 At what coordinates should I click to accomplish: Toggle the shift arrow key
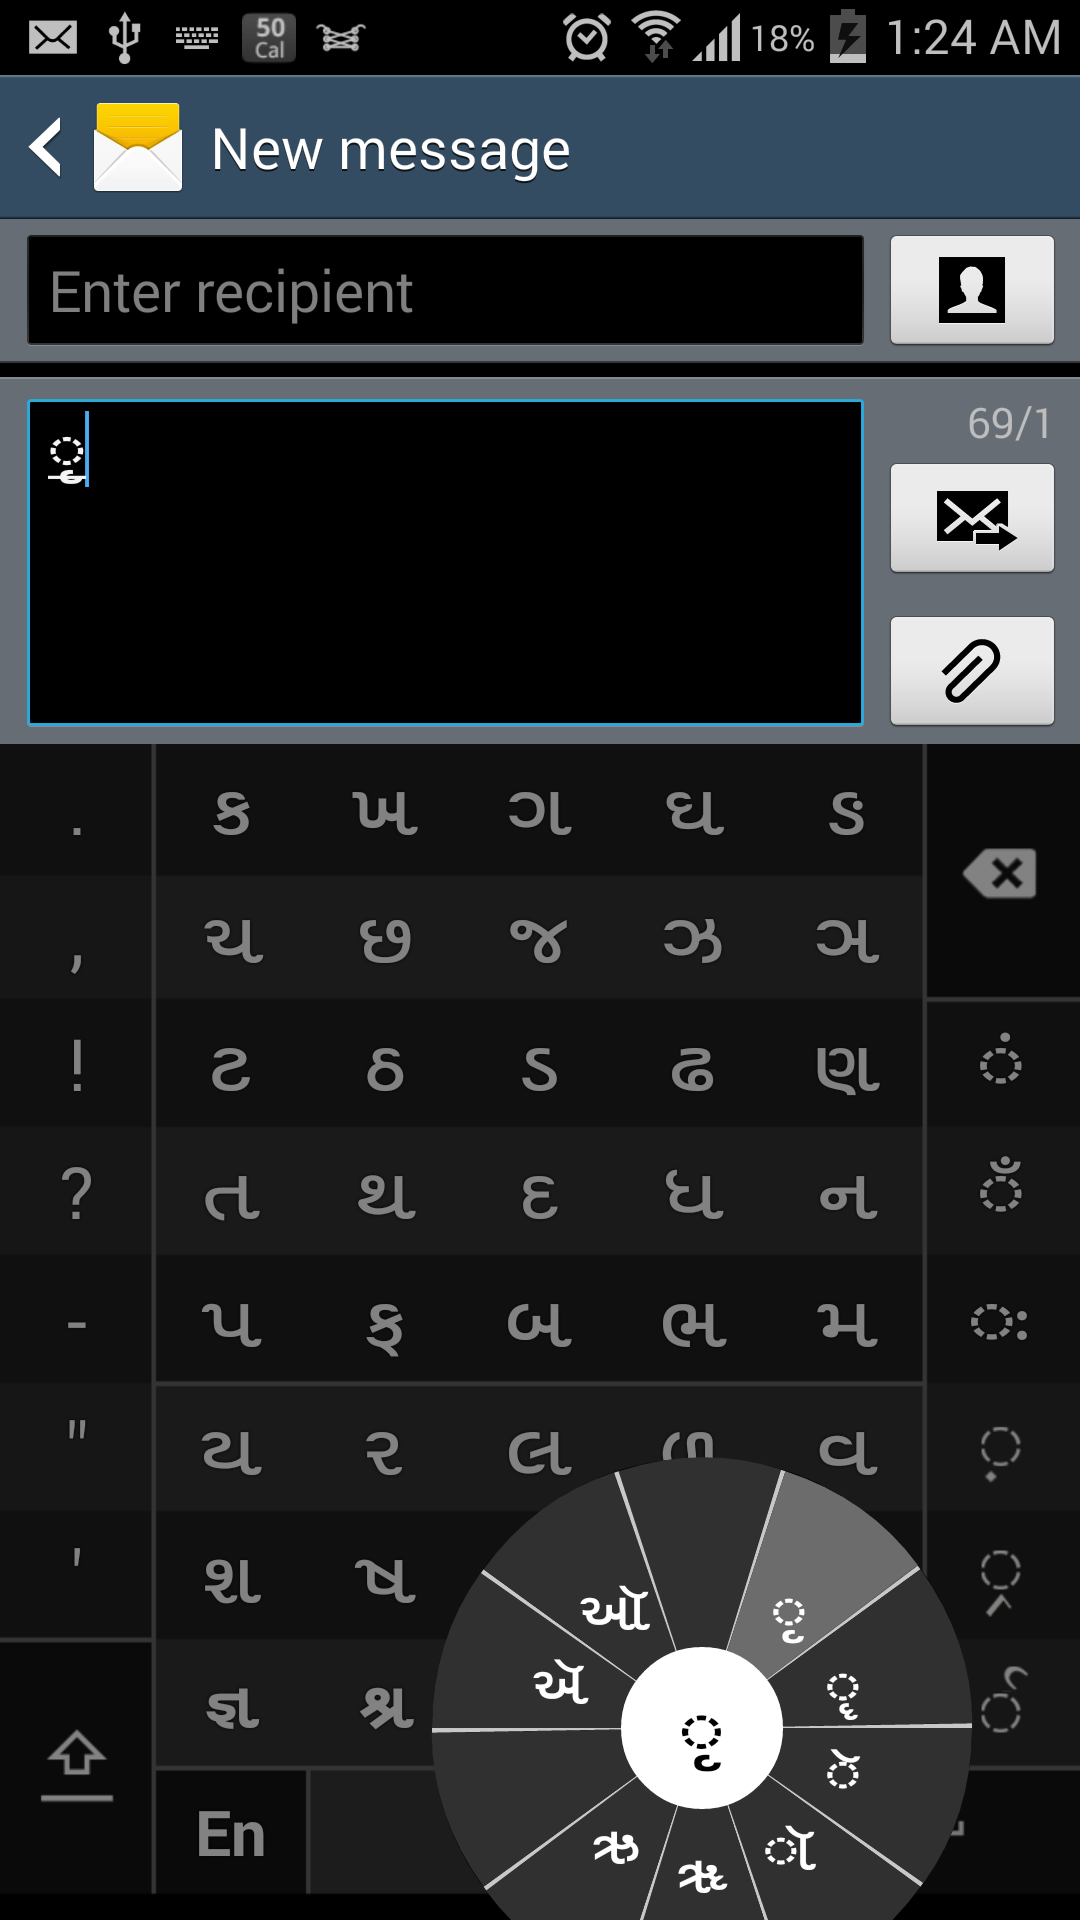(x=76, y=1767)
